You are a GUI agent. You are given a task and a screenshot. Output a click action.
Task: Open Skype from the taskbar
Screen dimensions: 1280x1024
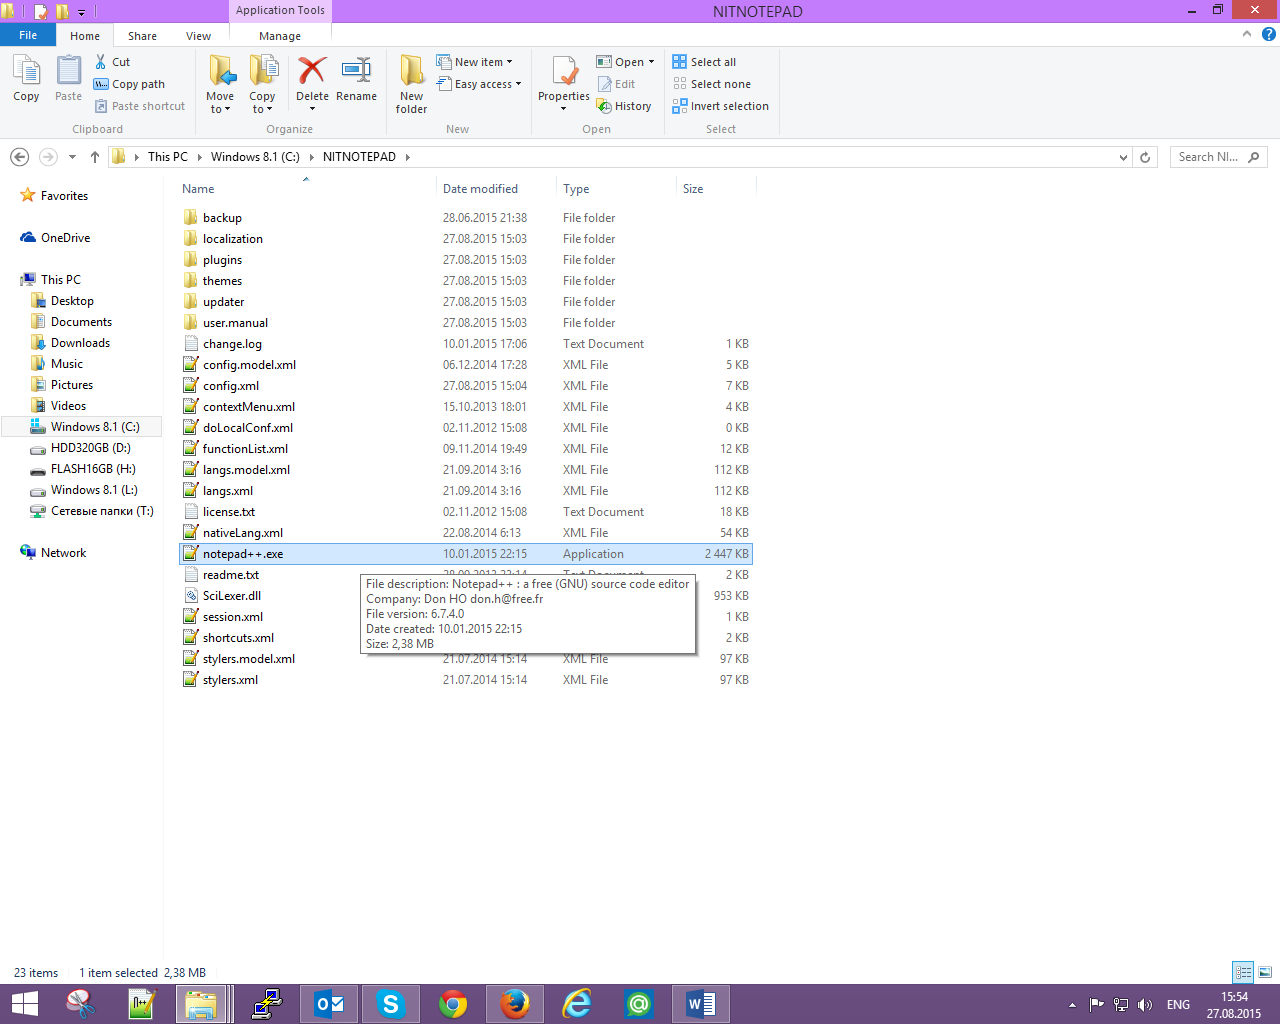pos(391,1004)
